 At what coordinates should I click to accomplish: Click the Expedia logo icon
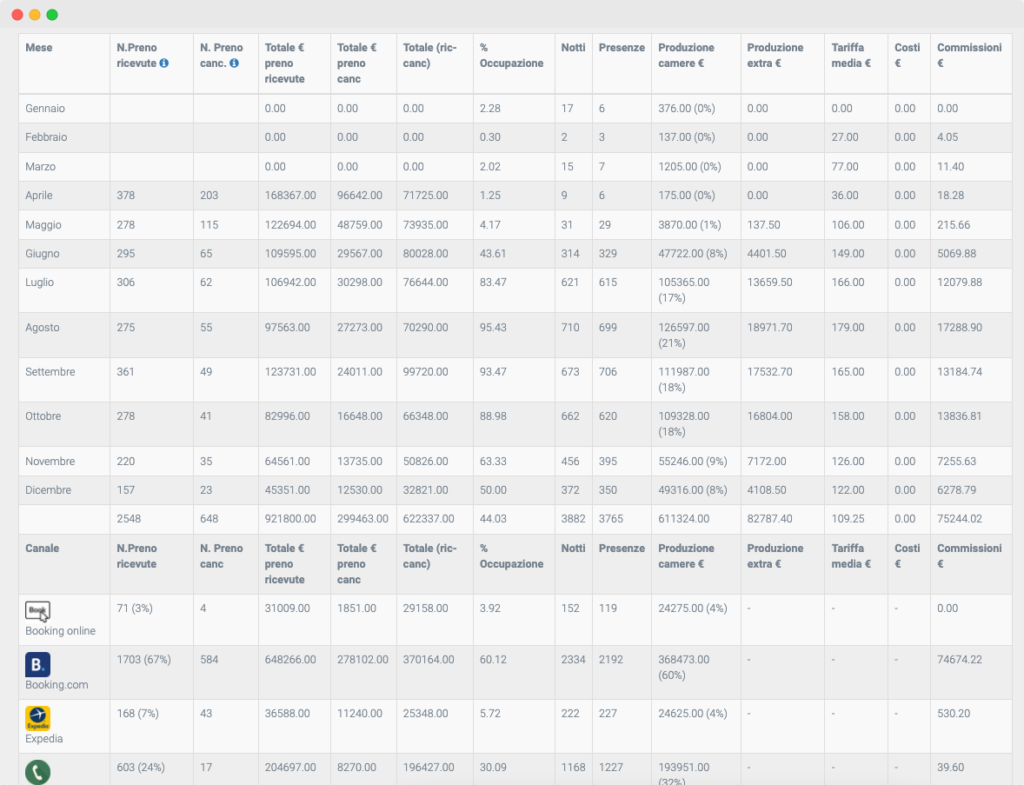(38, 718)
